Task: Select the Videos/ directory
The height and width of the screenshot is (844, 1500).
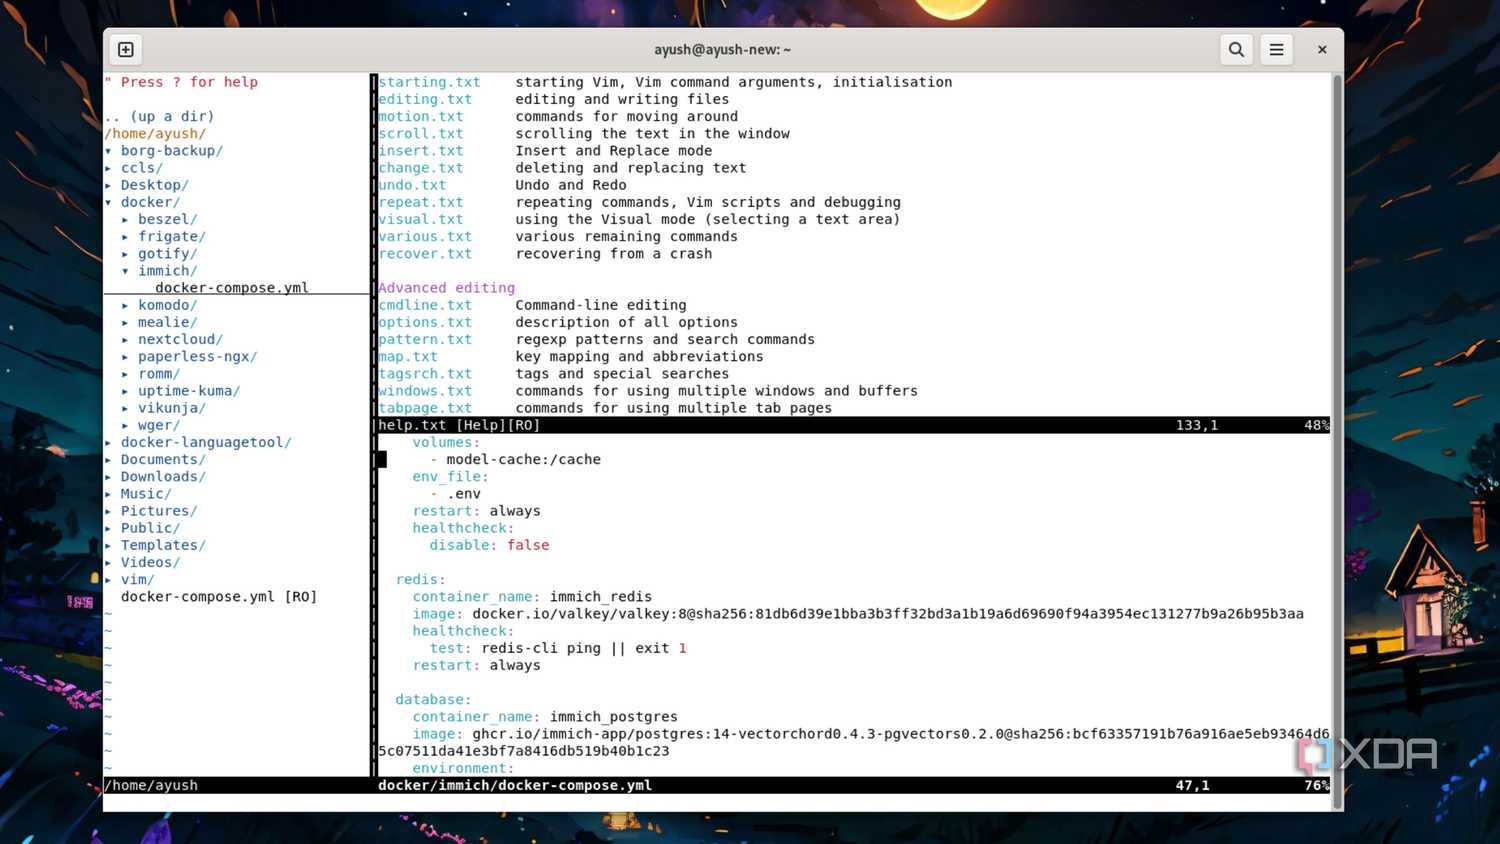Action: [150, 562]
